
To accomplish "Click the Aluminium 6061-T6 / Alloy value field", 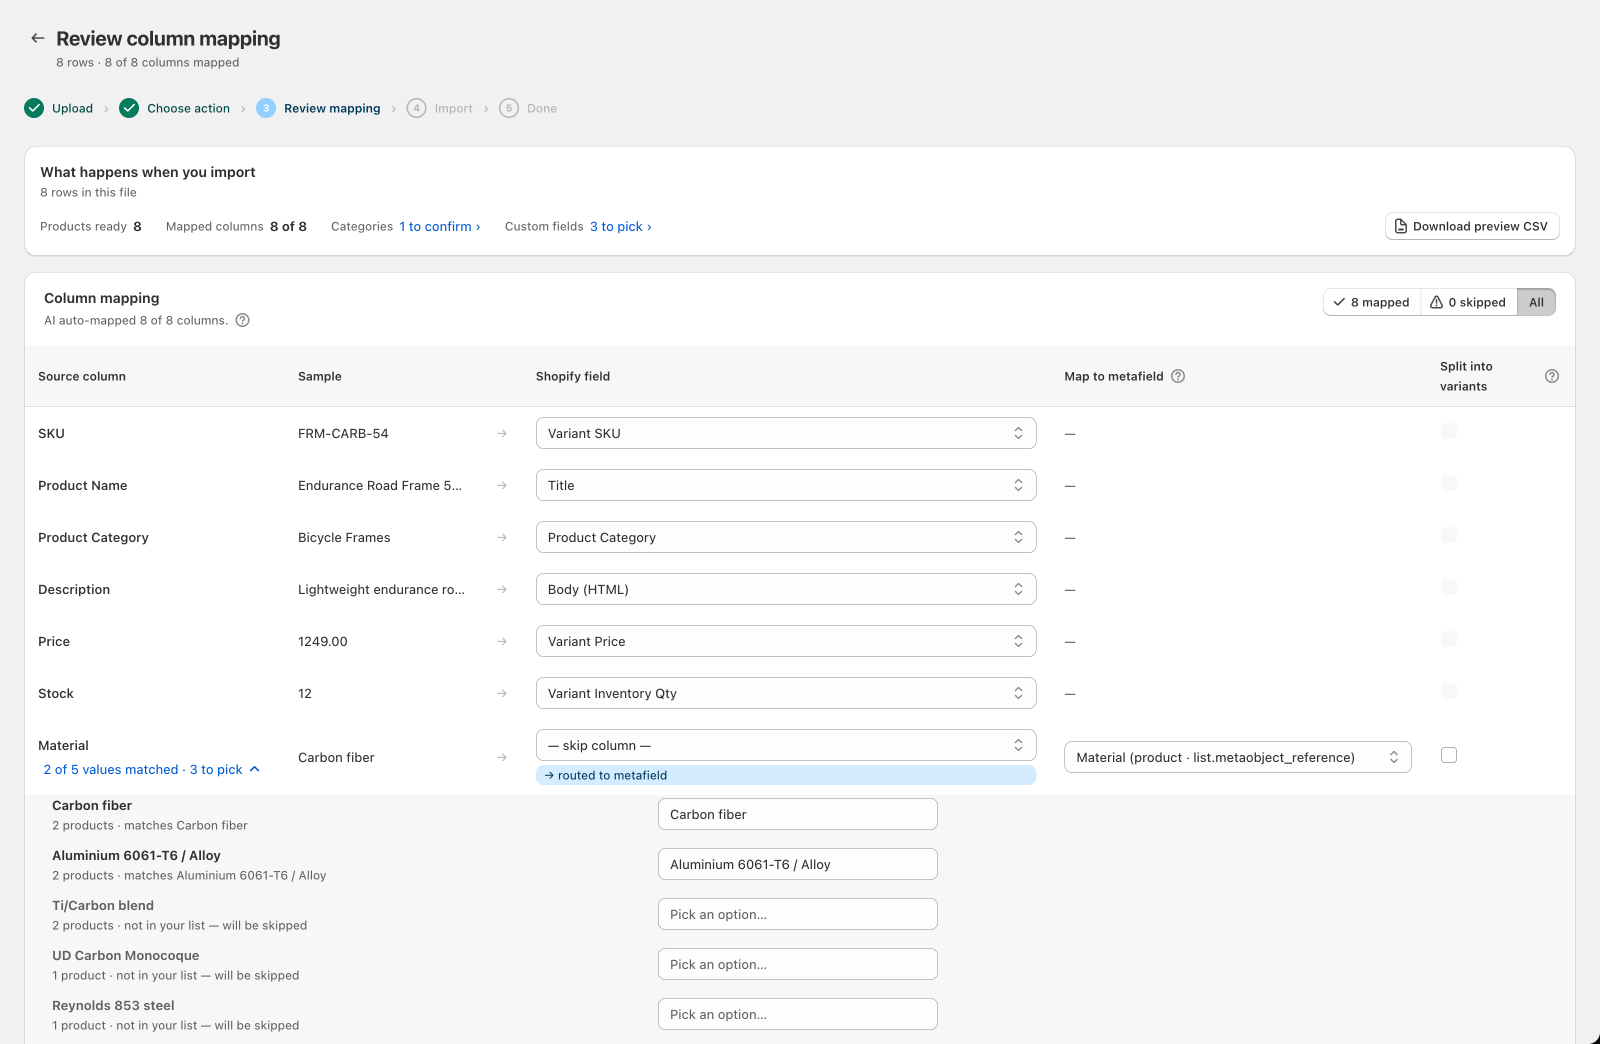I will [798, 864].
